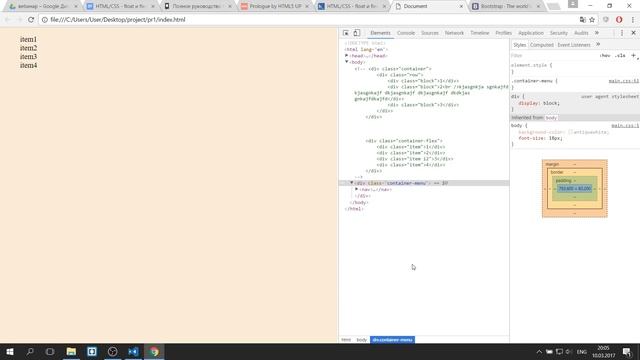Viewport: 640px width, 360px height.
Task: Open Visual Studio Code from the taskbar
Action: coord(133,352)
